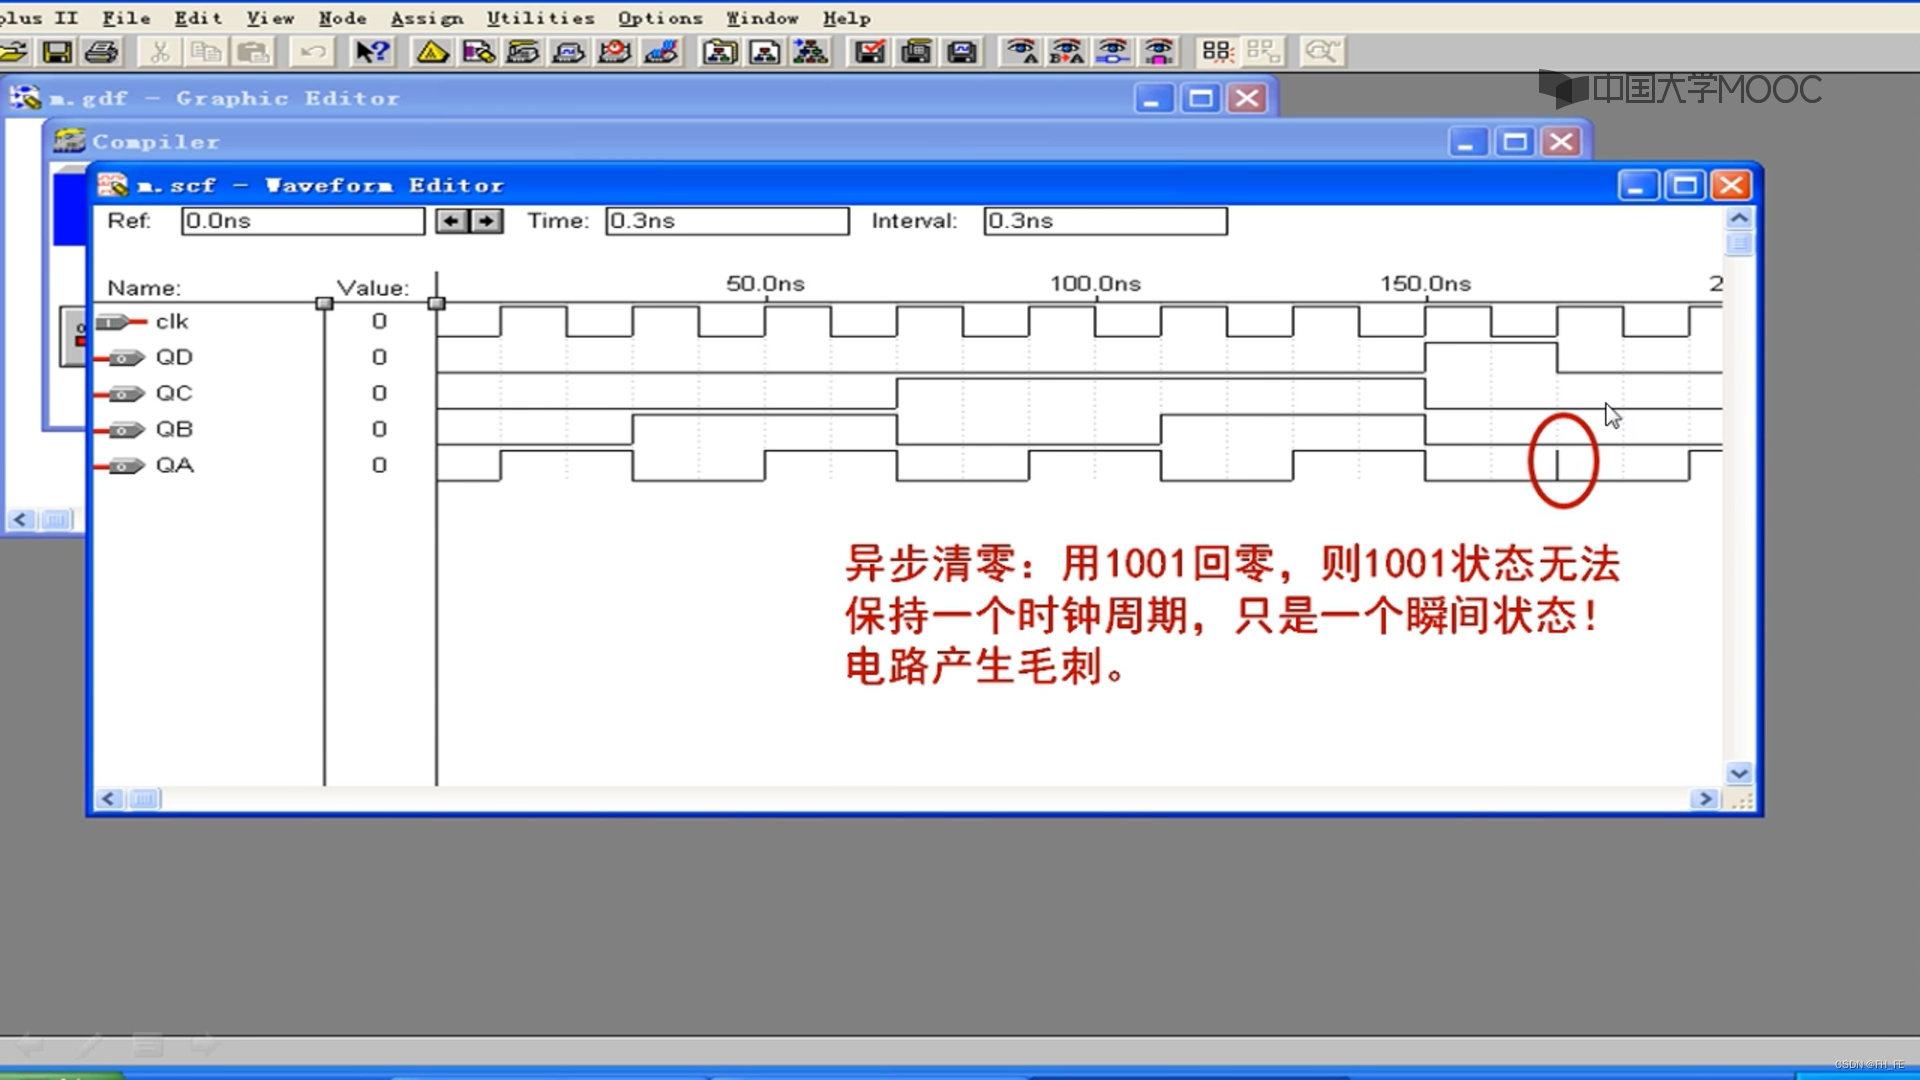Click the Save and Check icon

tap(870, 52)
